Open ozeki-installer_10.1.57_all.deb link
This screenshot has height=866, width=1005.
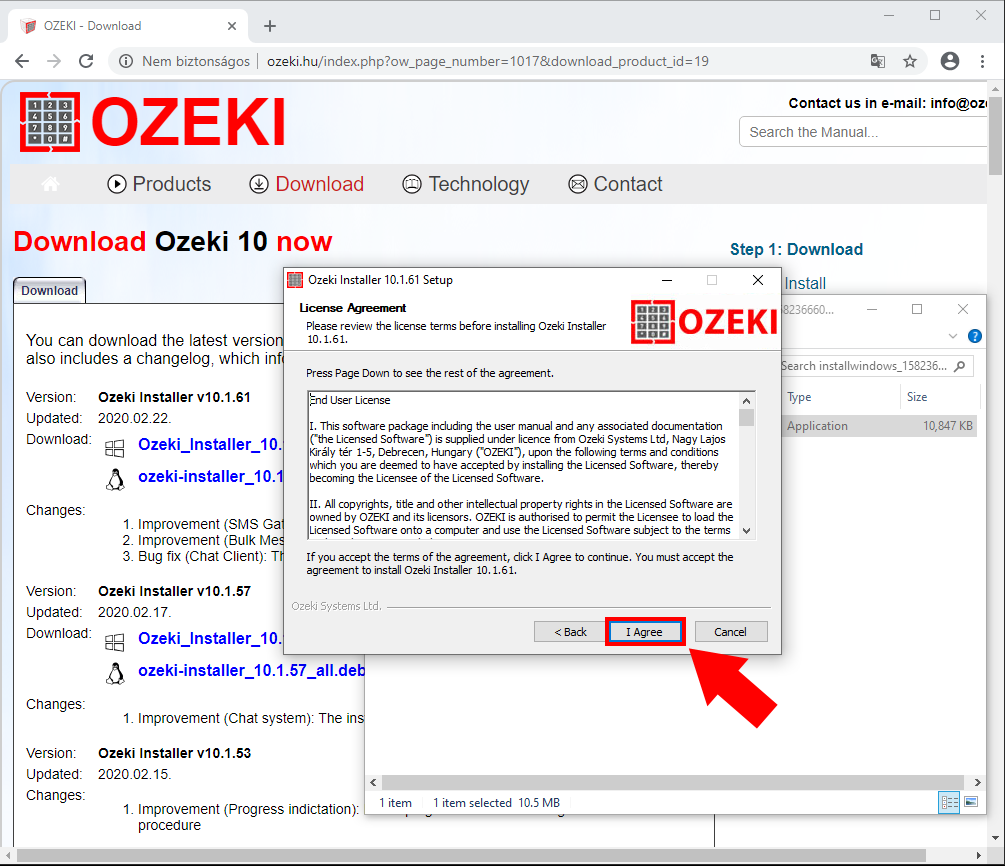point(251,670)
